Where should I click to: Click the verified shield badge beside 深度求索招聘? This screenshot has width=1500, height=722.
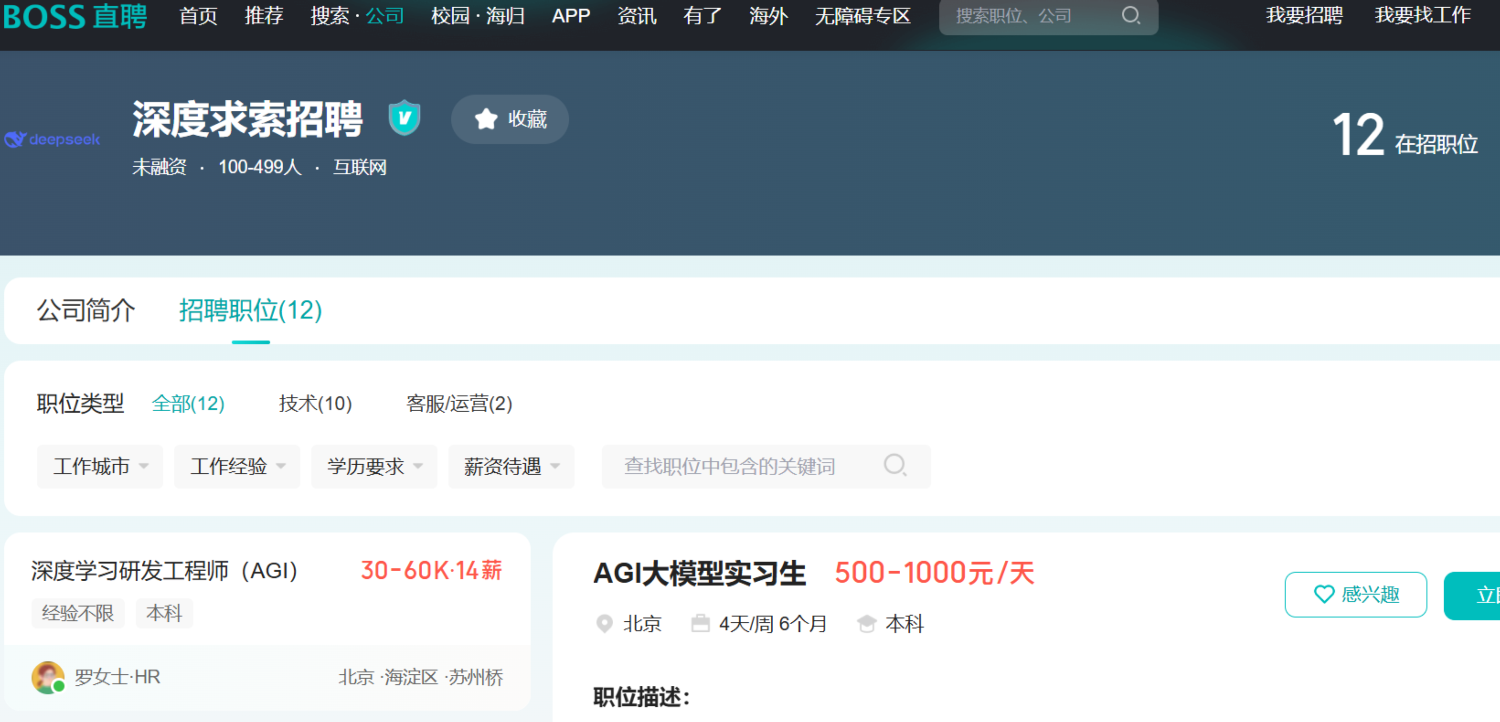(x=404, y=118)
